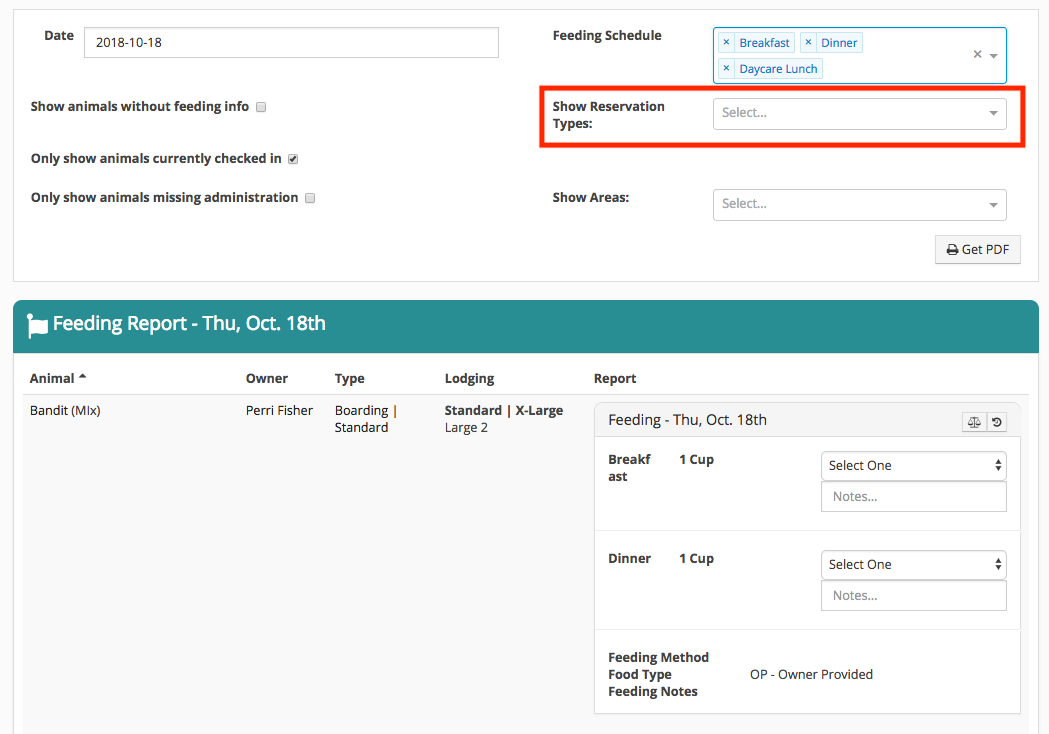Enable Show animals without feeding info
The height and width of the screenshot is (734, 1049).
[261, 106]
